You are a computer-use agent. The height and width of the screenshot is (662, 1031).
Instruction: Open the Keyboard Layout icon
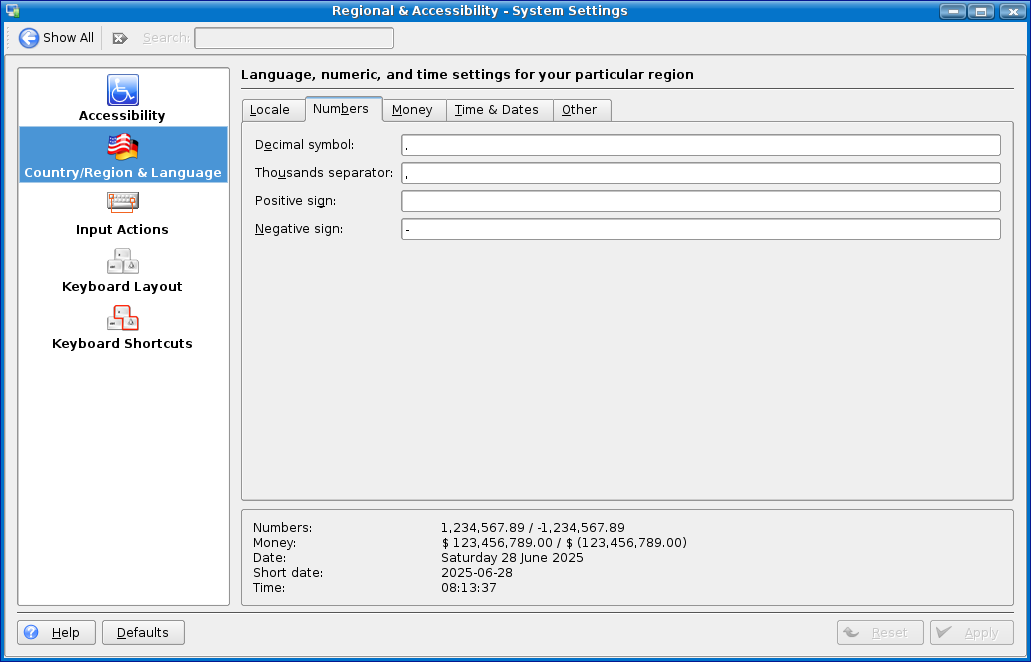pyautogui.click(x=123, y=261)
